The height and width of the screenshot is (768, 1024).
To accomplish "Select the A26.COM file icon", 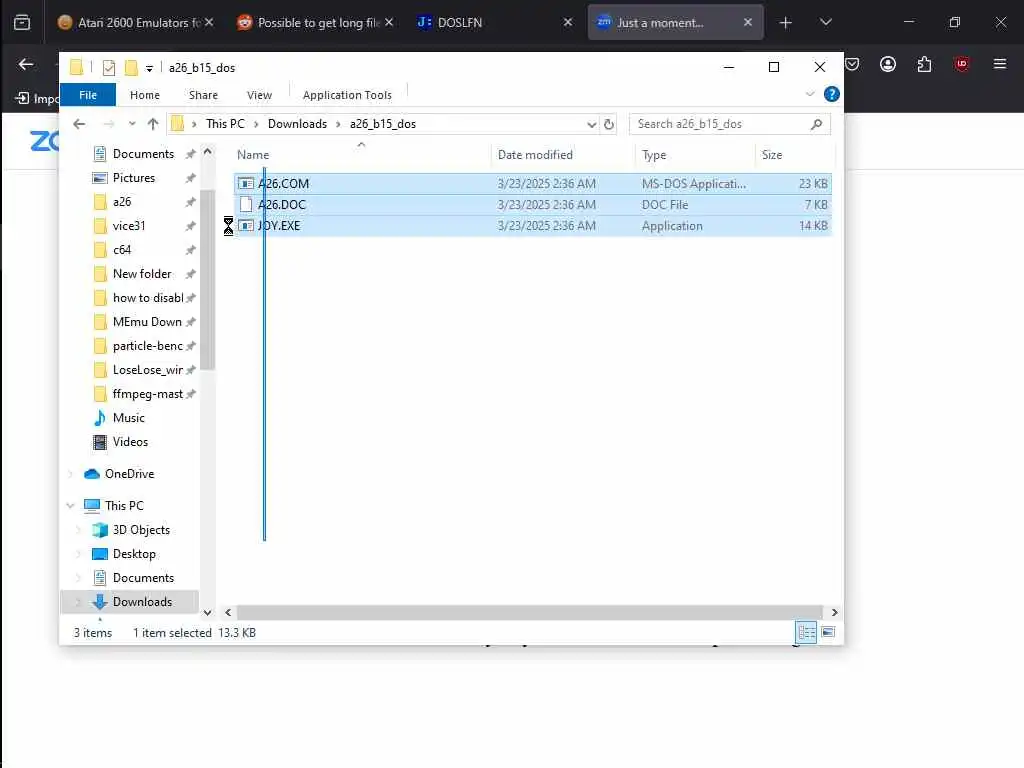I will [246, 184].
